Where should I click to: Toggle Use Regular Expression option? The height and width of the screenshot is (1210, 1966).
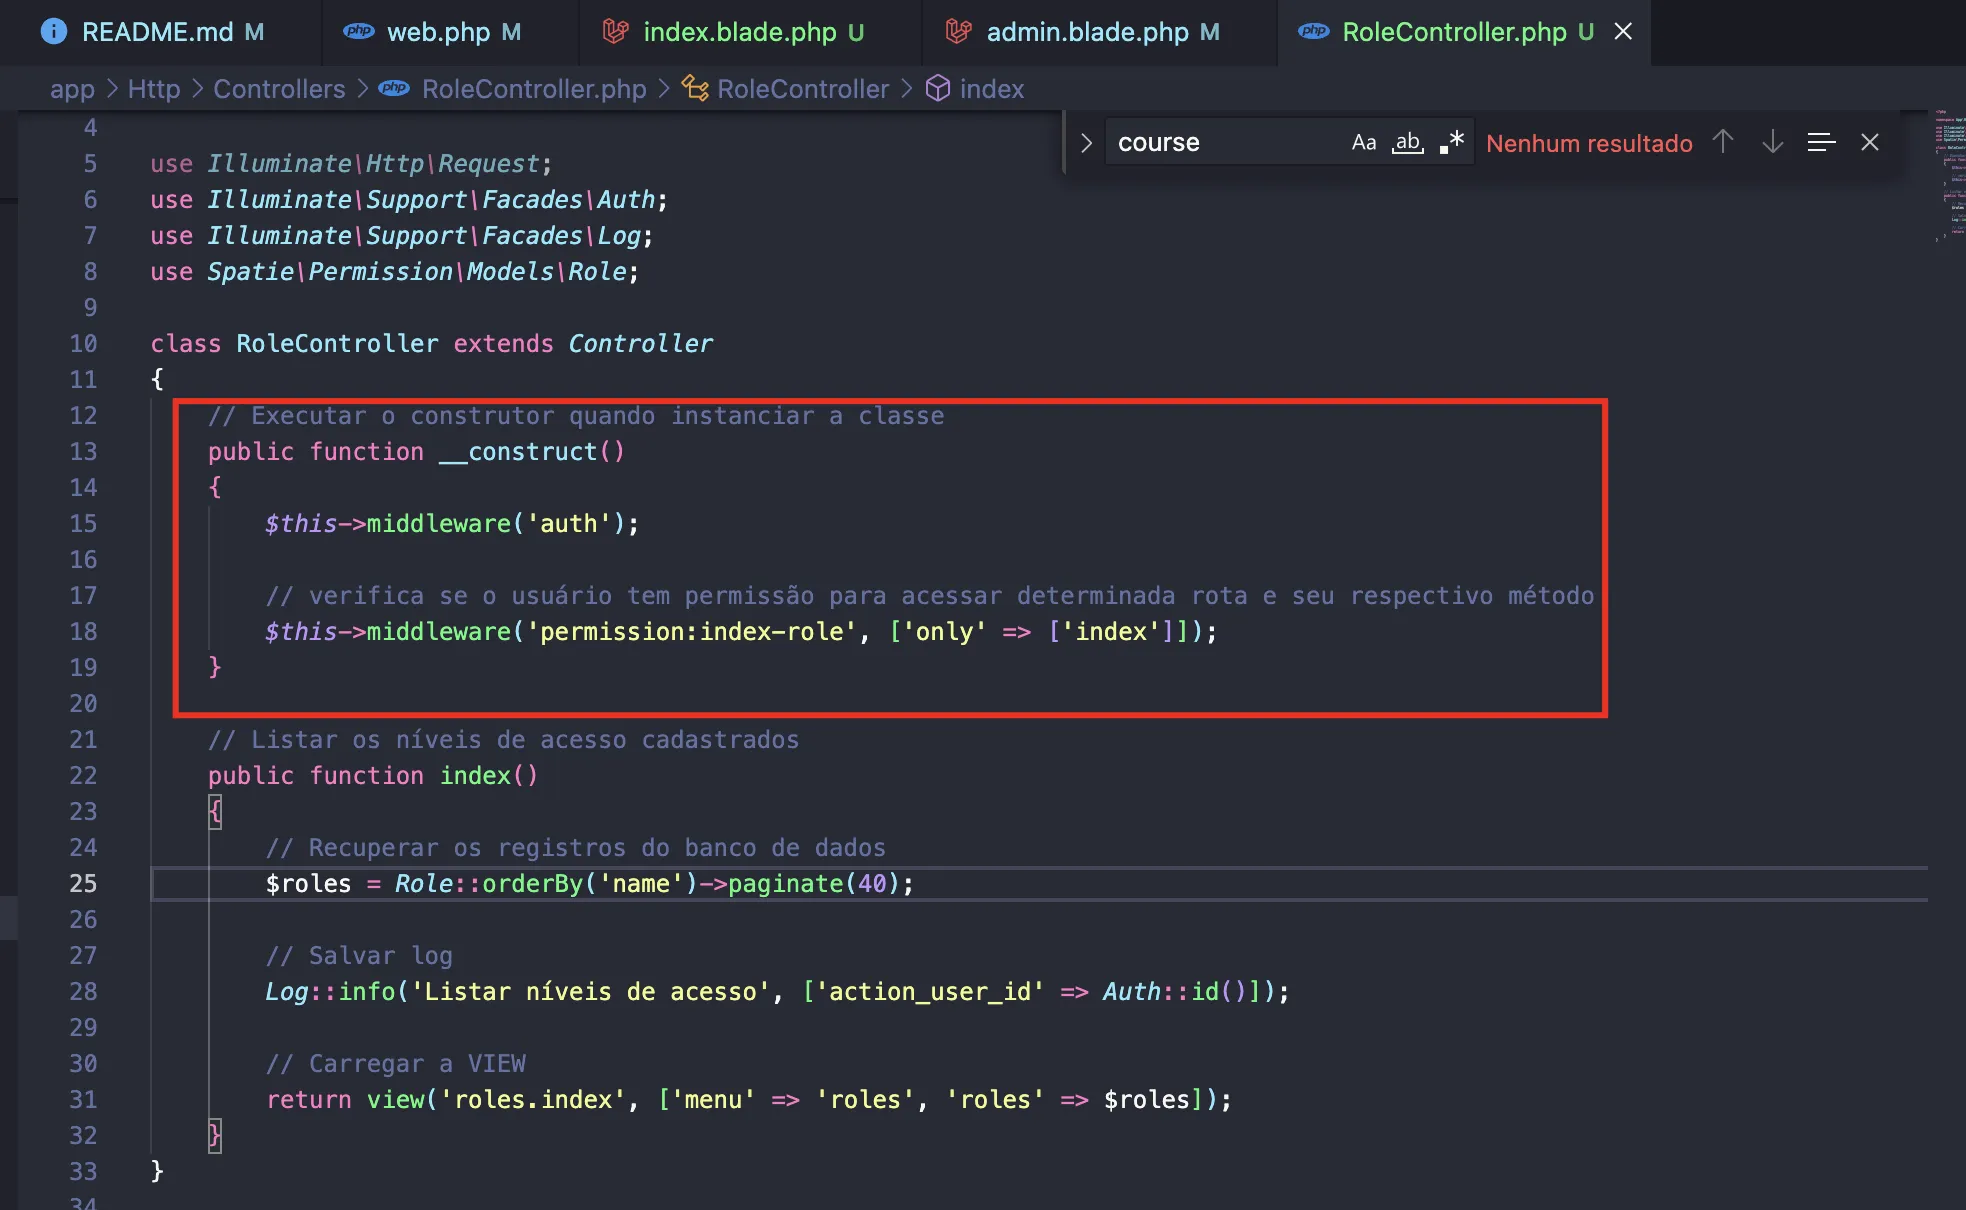tap(1452, 143)
